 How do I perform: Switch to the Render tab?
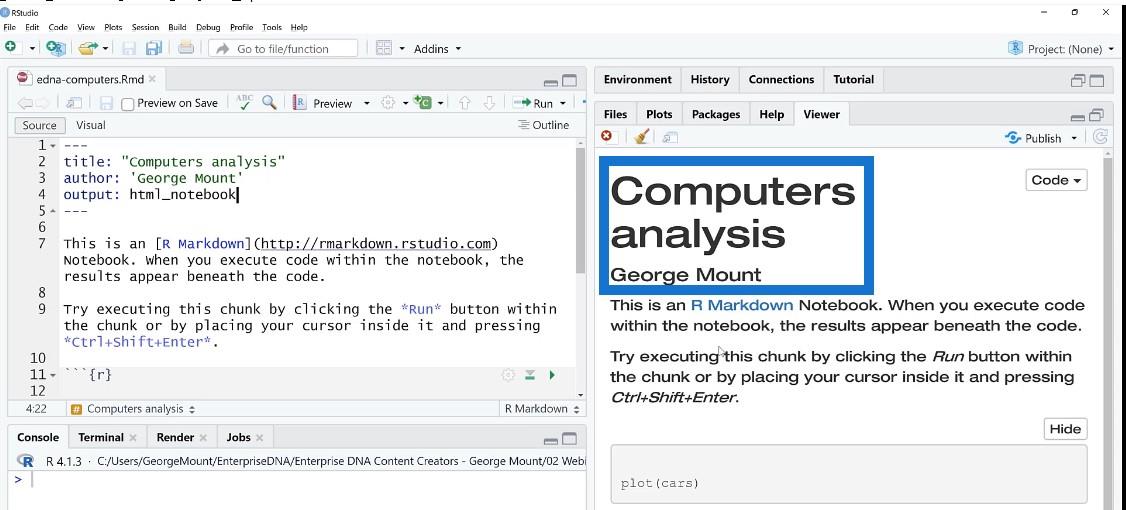175,437
